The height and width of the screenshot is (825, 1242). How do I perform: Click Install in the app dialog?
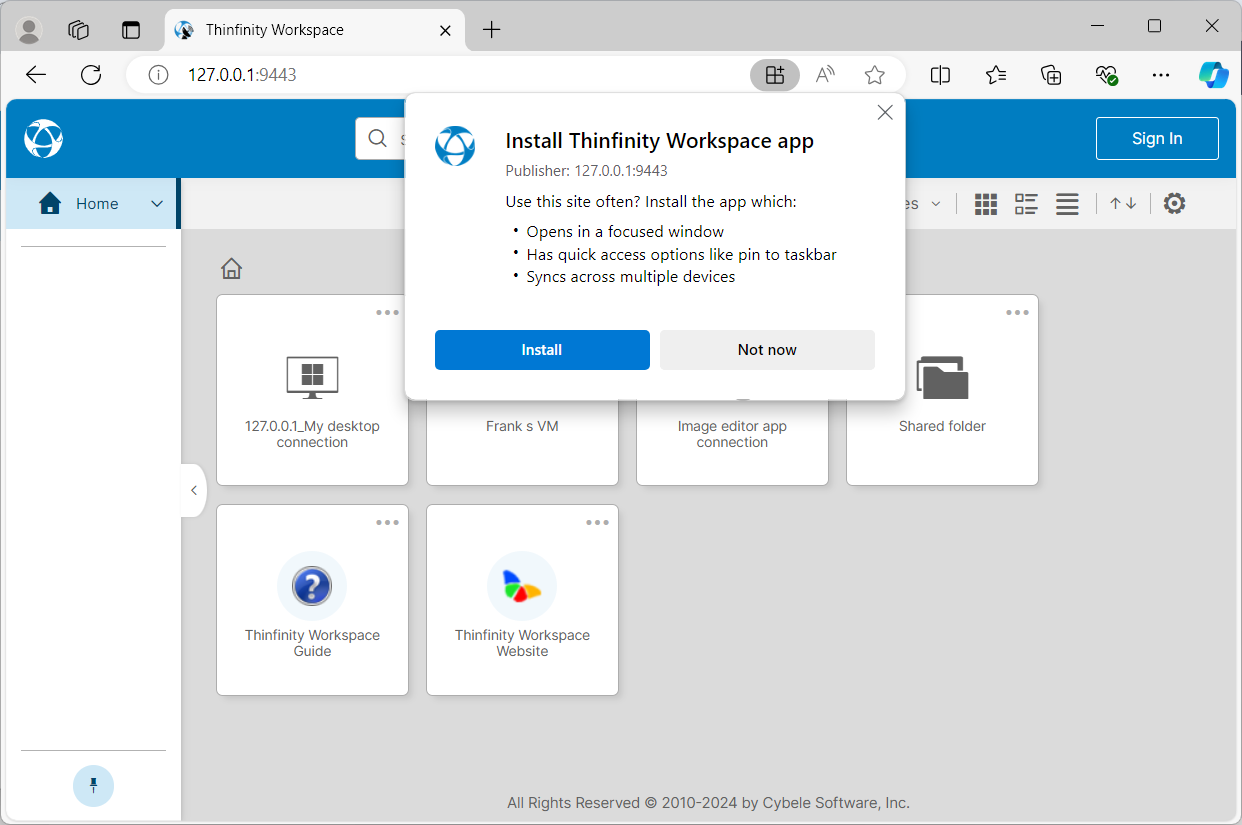(x=542, y=350)
